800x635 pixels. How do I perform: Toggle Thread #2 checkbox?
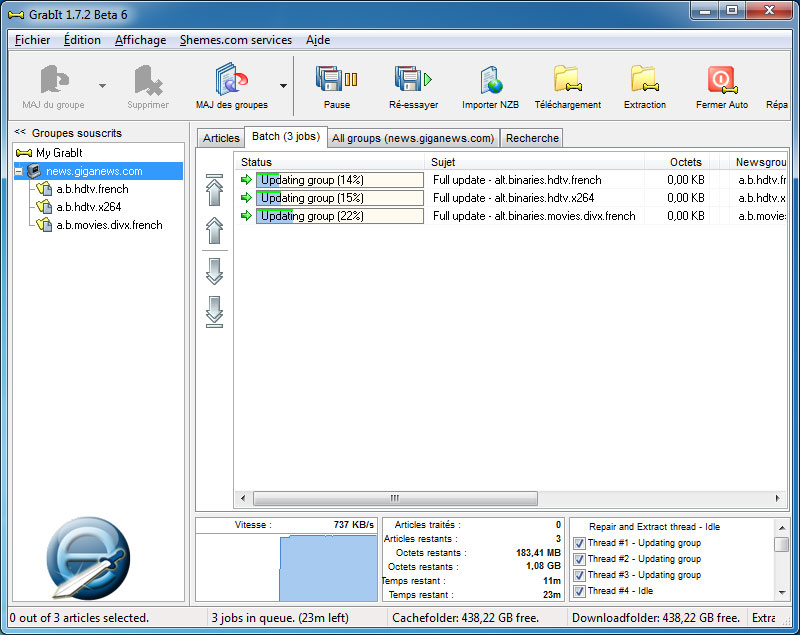(x=579, y=559)
